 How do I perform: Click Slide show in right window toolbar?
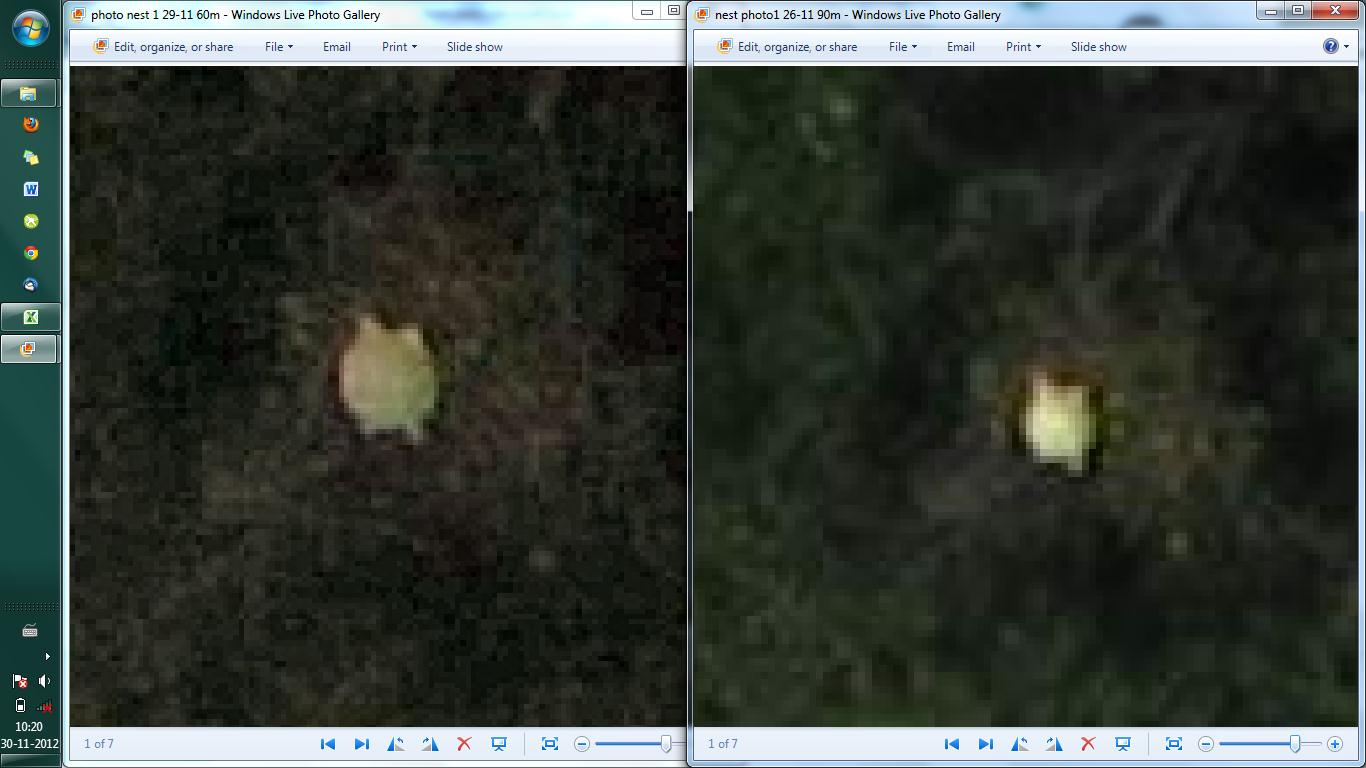pos(1098,47)
